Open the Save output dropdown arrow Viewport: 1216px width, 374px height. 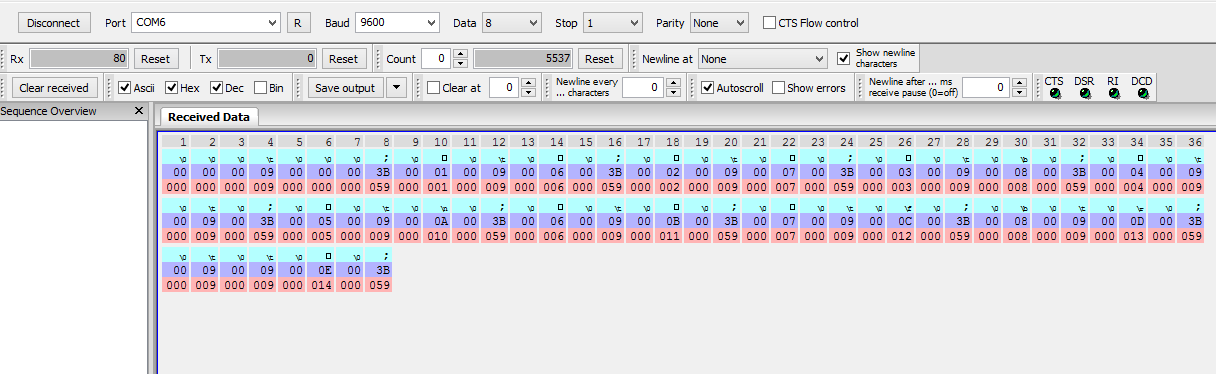396,88
